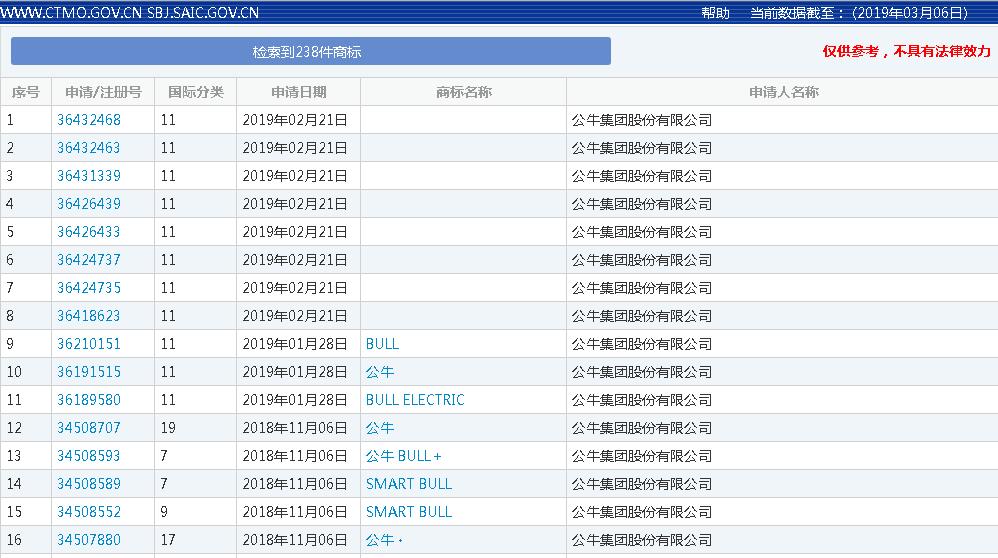Open registration number 36191515
The width and height of the screenshot is (998, 558).
[x=88, y=372]
